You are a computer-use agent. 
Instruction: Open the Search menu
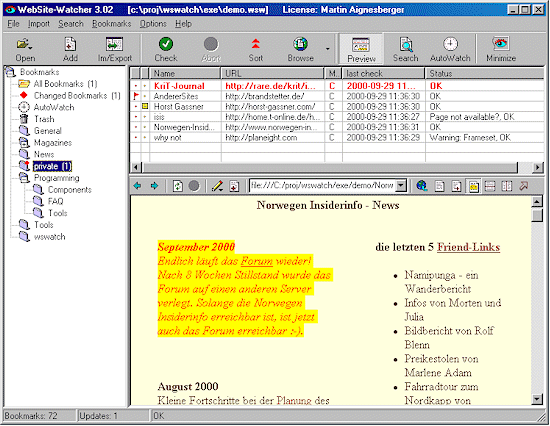71,24
